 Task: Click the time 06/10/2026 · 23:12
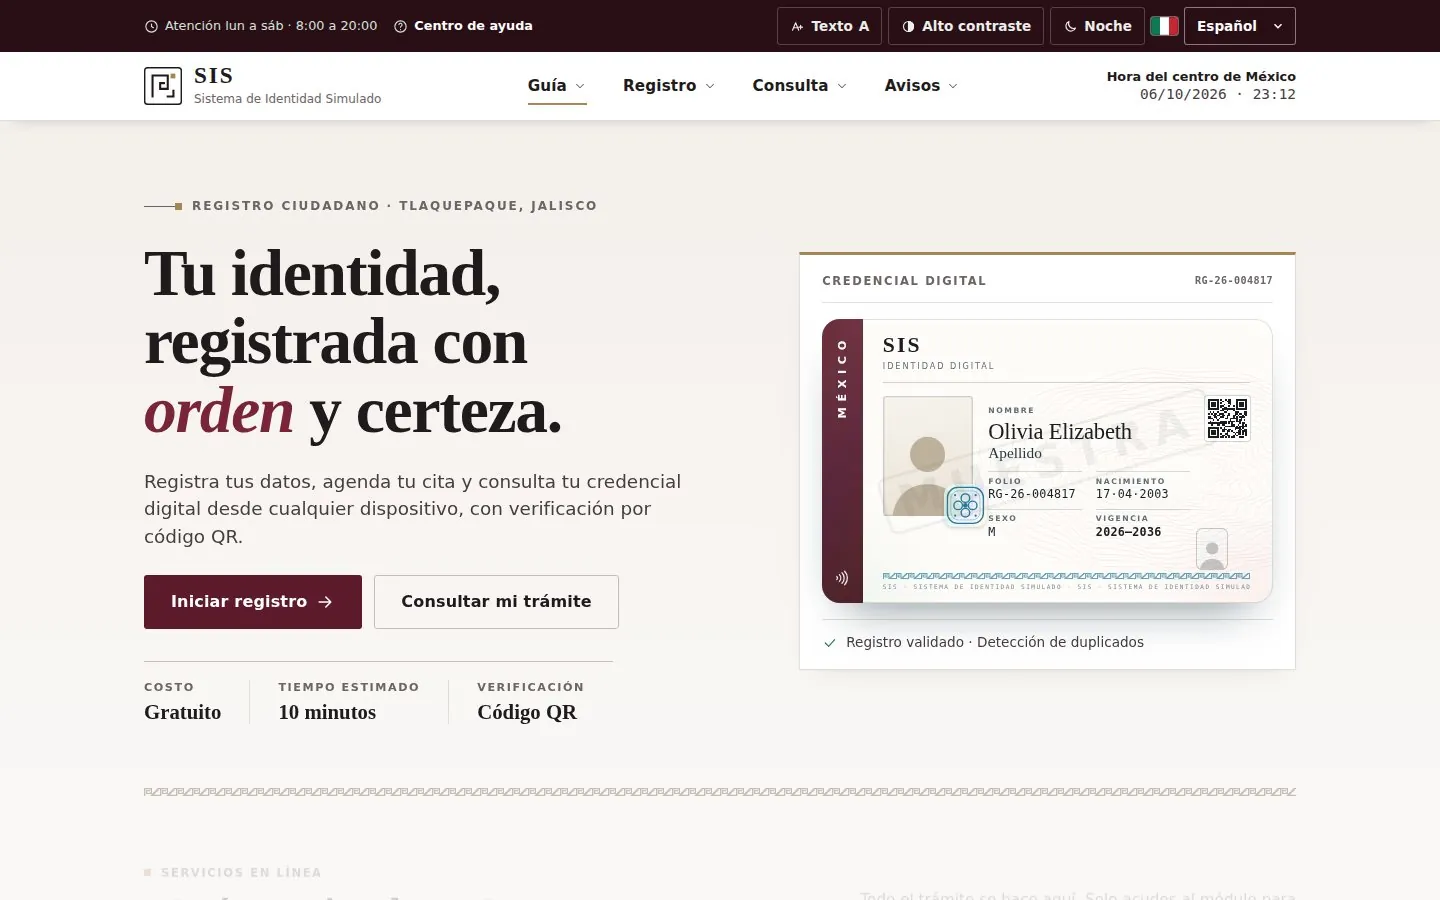1217,95
